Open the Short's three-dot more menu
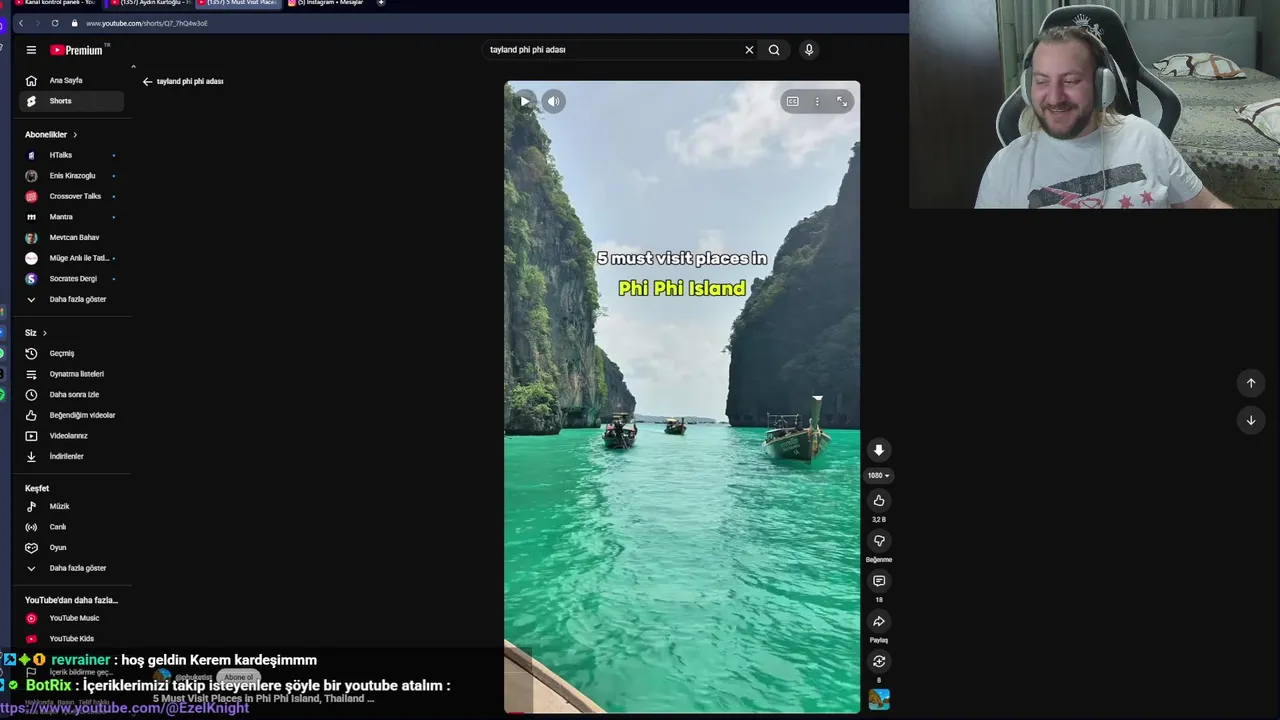 [x=817, y=101]
